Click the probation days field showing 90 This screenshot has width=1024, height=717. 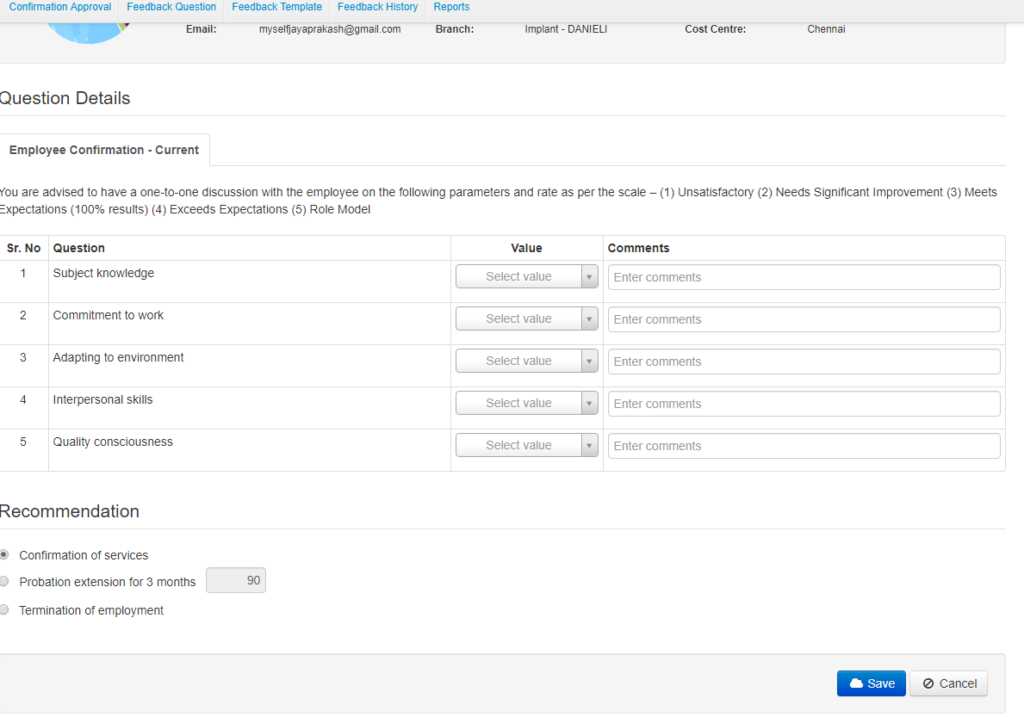tap(236, 581)
